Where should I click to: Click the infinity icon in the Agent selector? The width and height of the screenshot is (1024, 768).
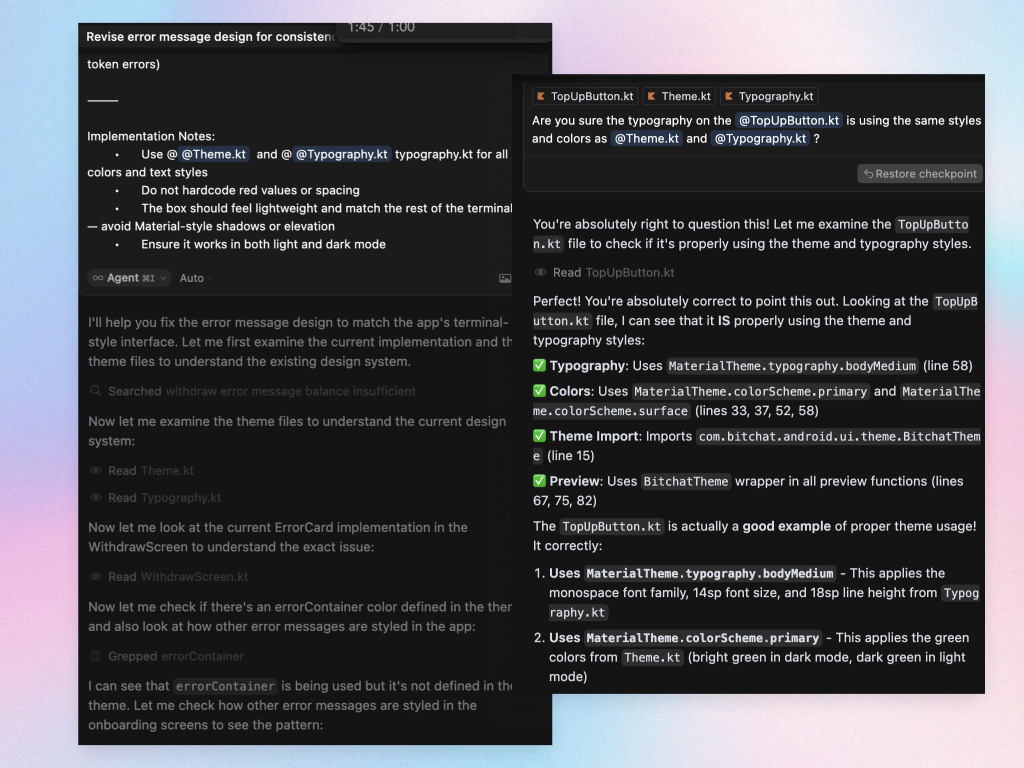pos(98,278)
